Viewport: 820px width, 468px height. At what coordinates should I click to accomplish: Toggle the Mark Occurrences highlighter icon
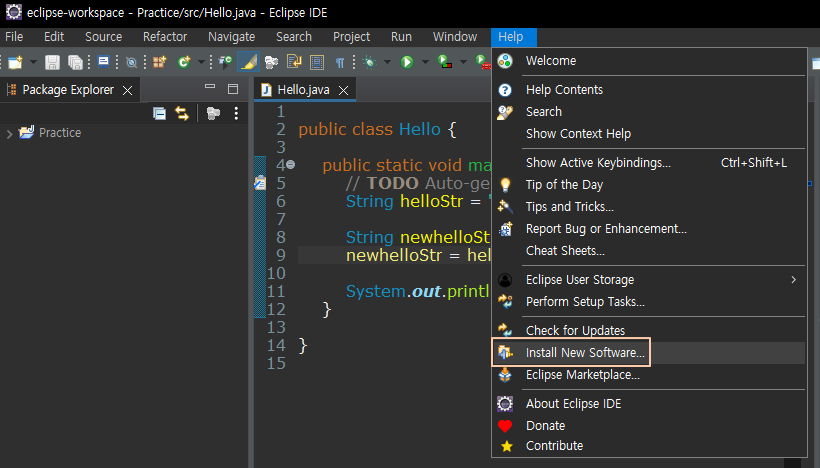[250, 62]
